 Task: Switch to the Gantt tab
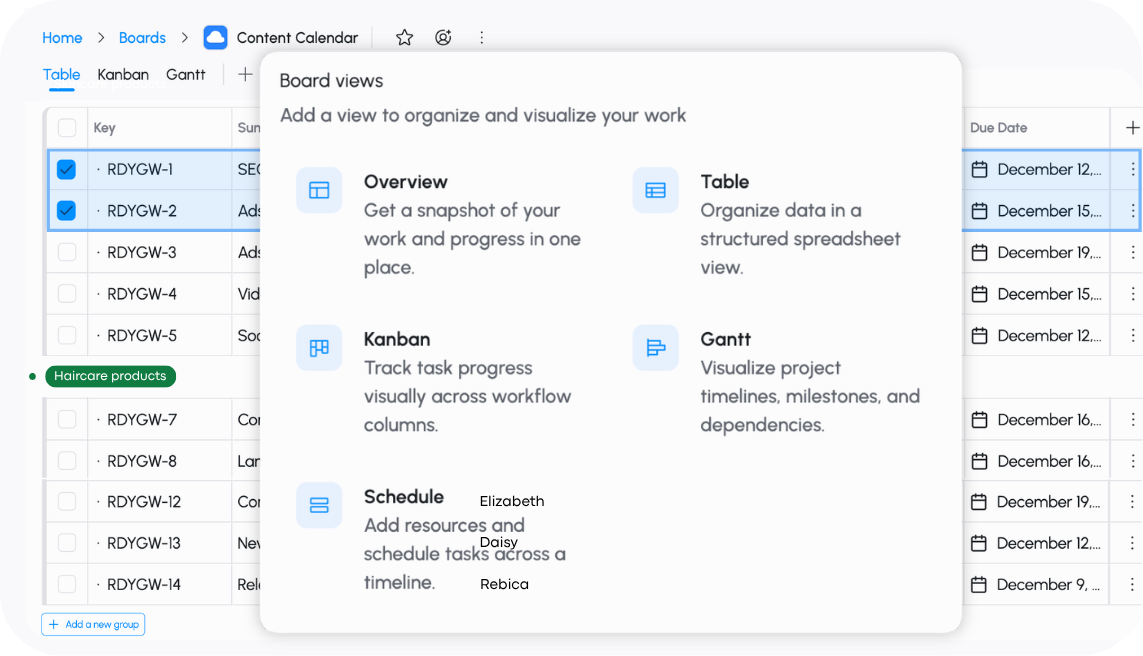coord(186,74)
